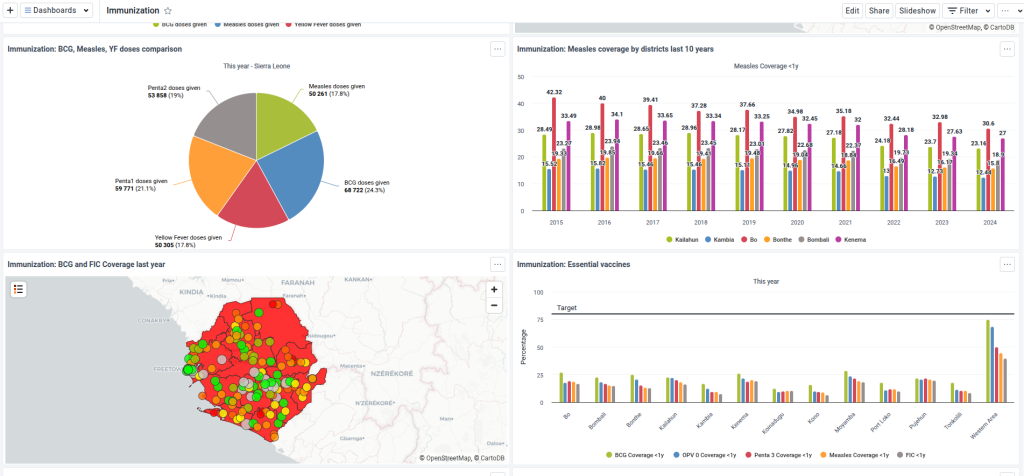The image size is (1024, 476).
Task: Click the Immunization dashboard title
Action: [x=133, y=10]
